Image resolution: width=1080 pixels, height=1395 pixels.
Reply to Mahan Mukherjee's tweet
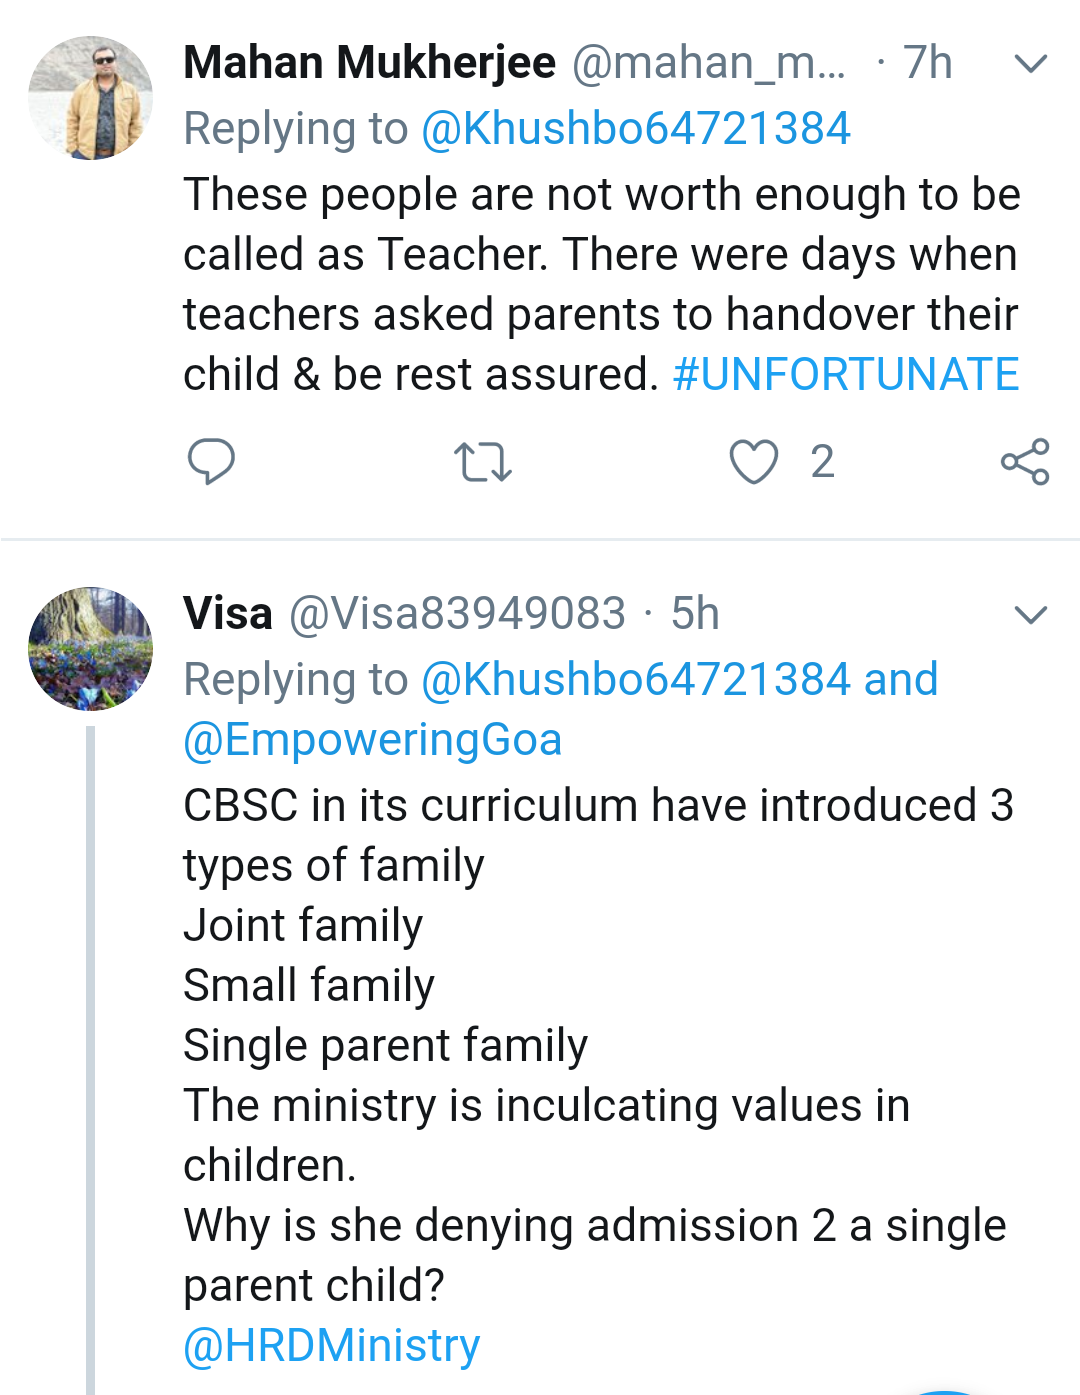pos(211,462)
